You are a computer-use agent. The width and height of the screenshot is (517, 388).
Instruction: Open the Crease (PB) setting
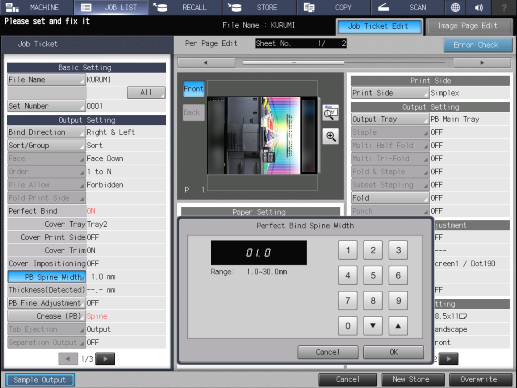tap(46, 316)
